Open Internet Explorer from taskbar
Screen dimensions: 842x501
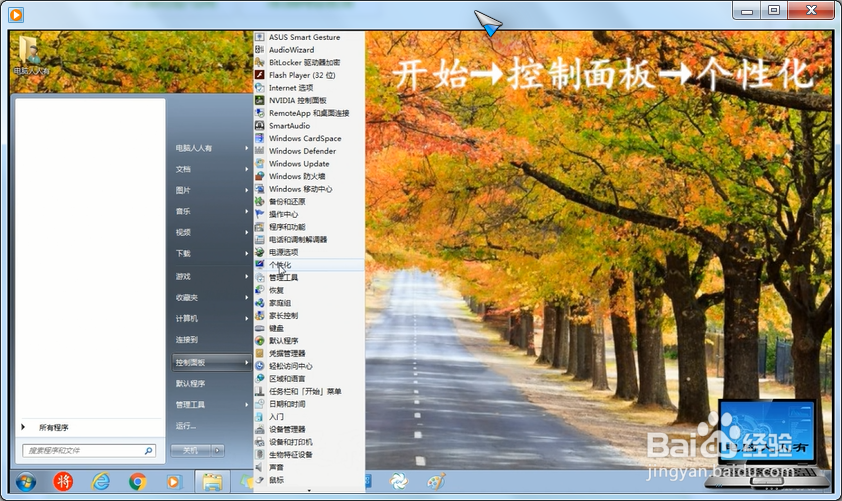pyautogui.click(x=100, y=482)
